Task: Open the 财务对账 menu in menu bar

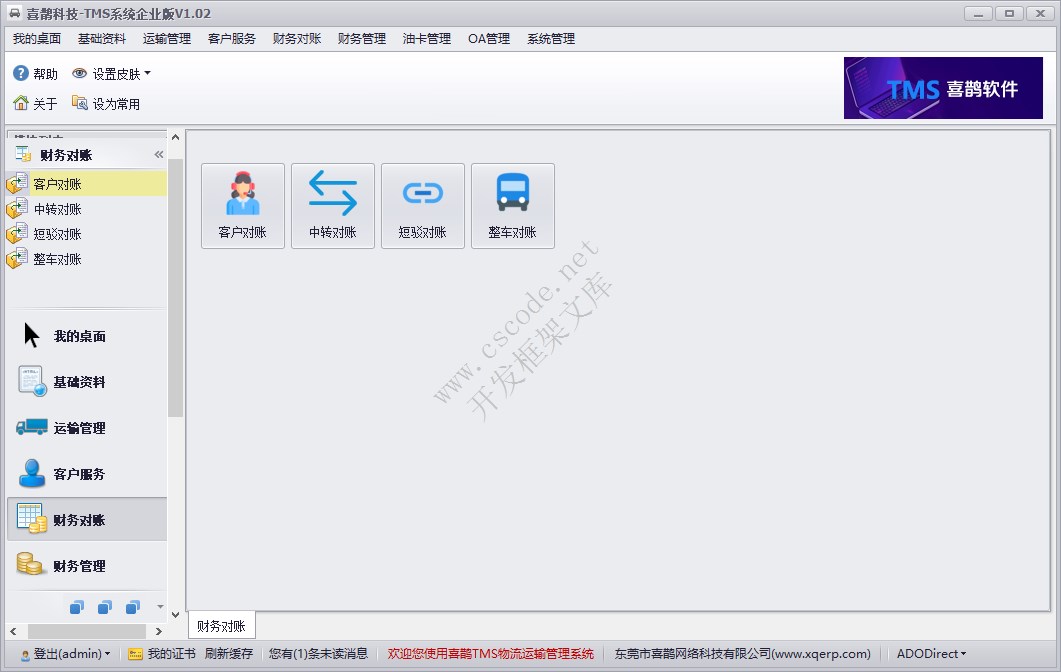Action: coord(296,39)
